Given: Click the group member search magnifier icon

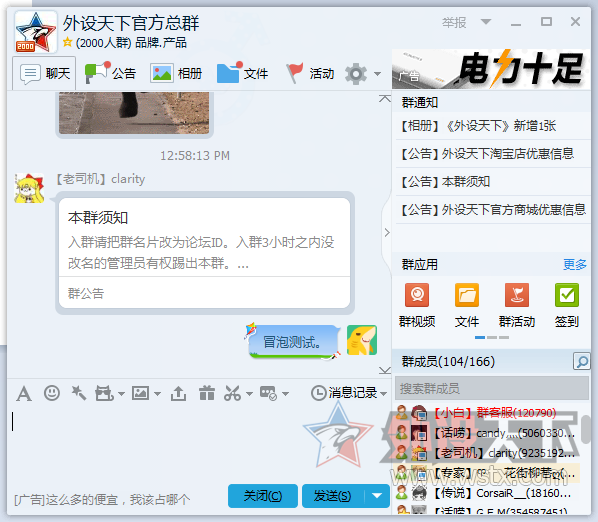Looking at the screenshot, I should 581,361.
